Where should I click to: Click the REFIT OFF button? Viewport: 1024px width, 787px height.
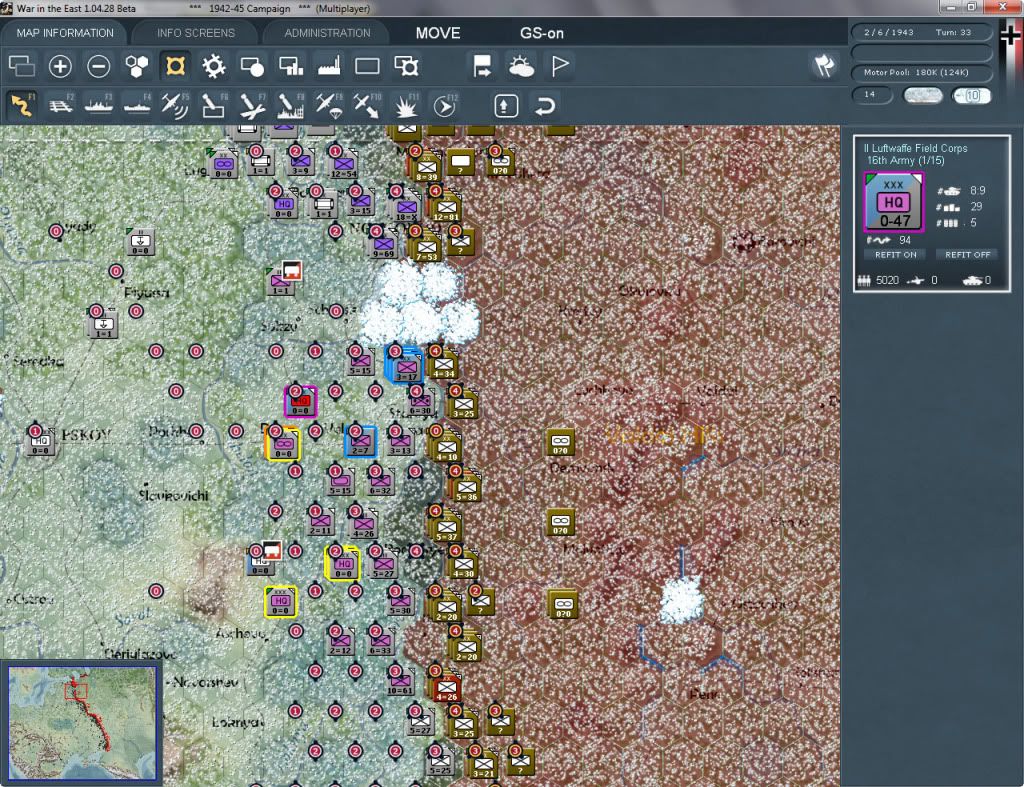[x=968, y=255]
